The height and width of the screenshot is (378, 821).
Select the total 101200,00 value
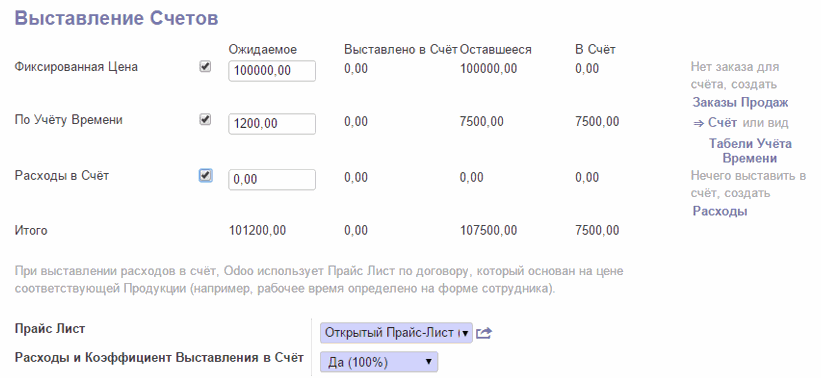(x=258, y=230)
